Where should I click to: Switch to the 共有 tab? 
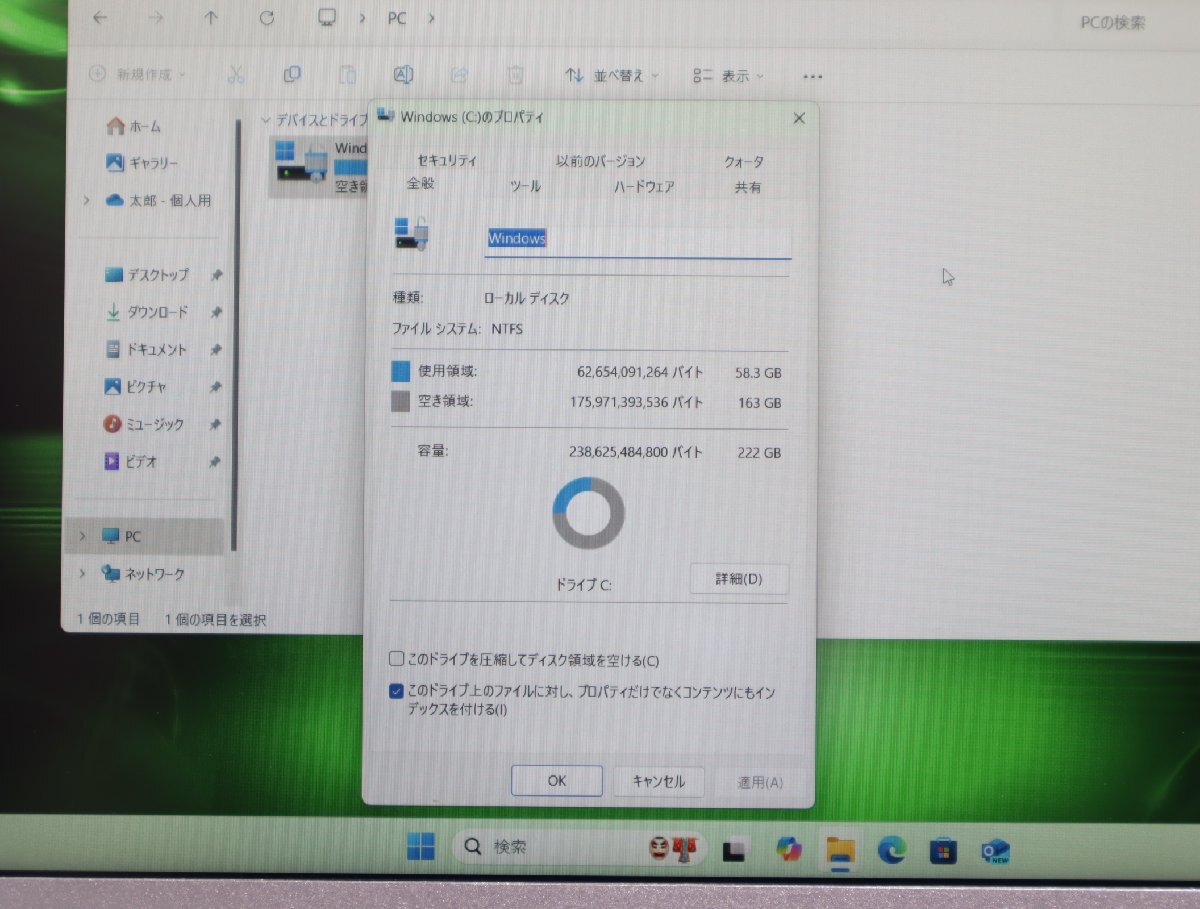tap(748, 186)
